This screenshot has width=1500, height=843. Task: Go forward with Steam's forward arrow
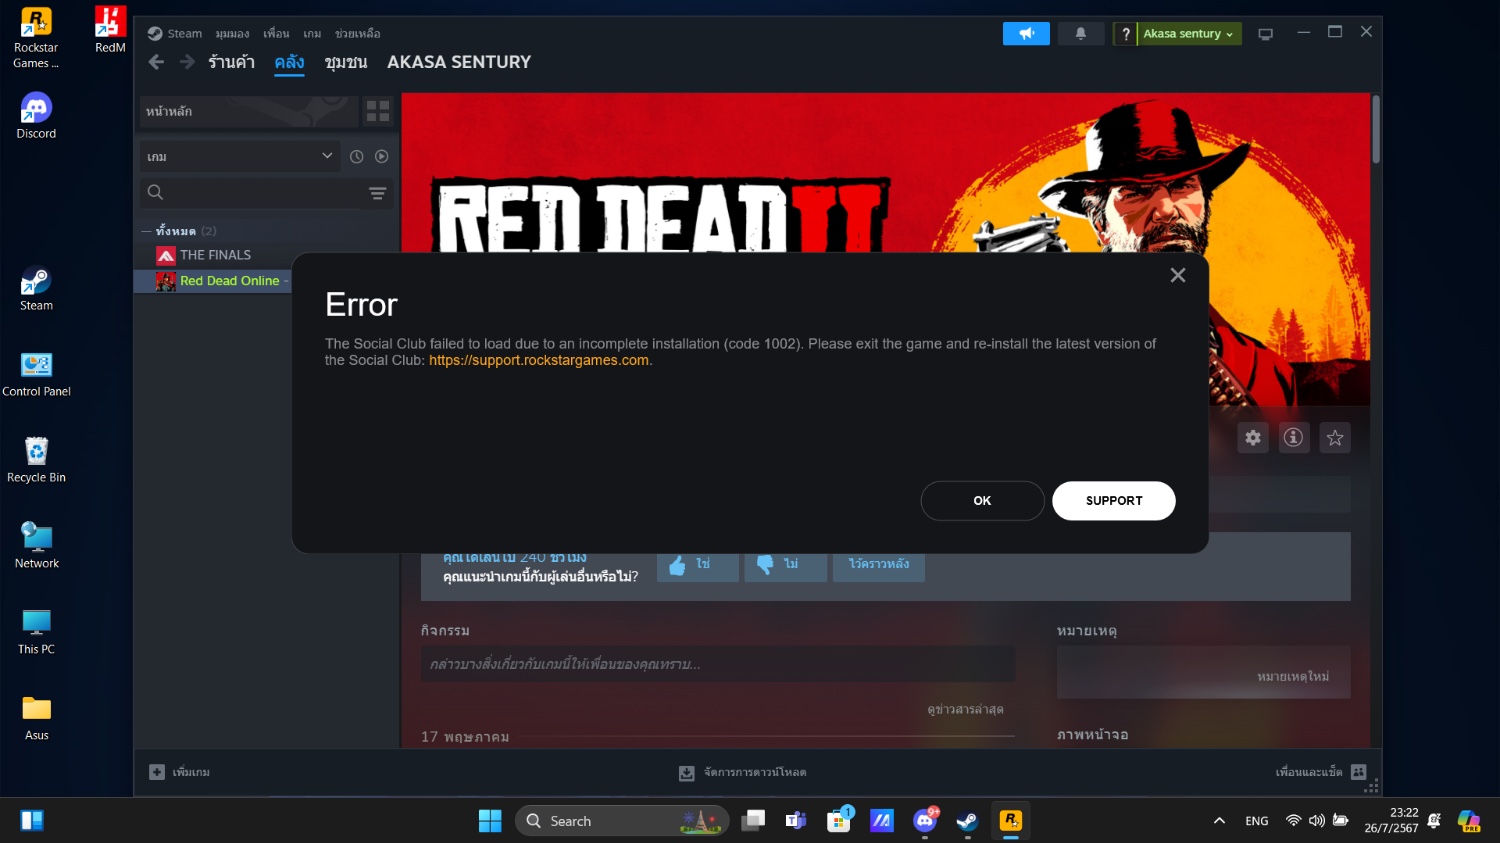point(187,62)
